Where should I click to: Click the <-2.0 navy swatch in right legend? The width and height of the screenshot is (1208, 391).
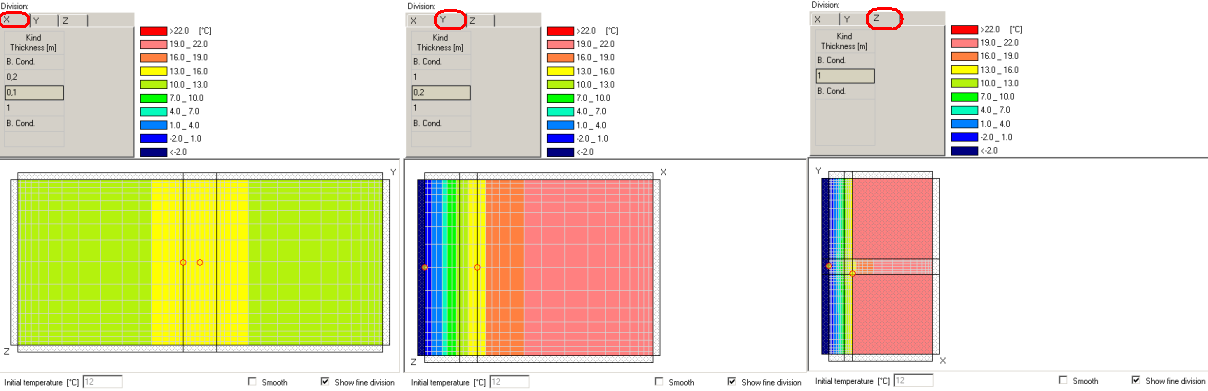(964, 151)
